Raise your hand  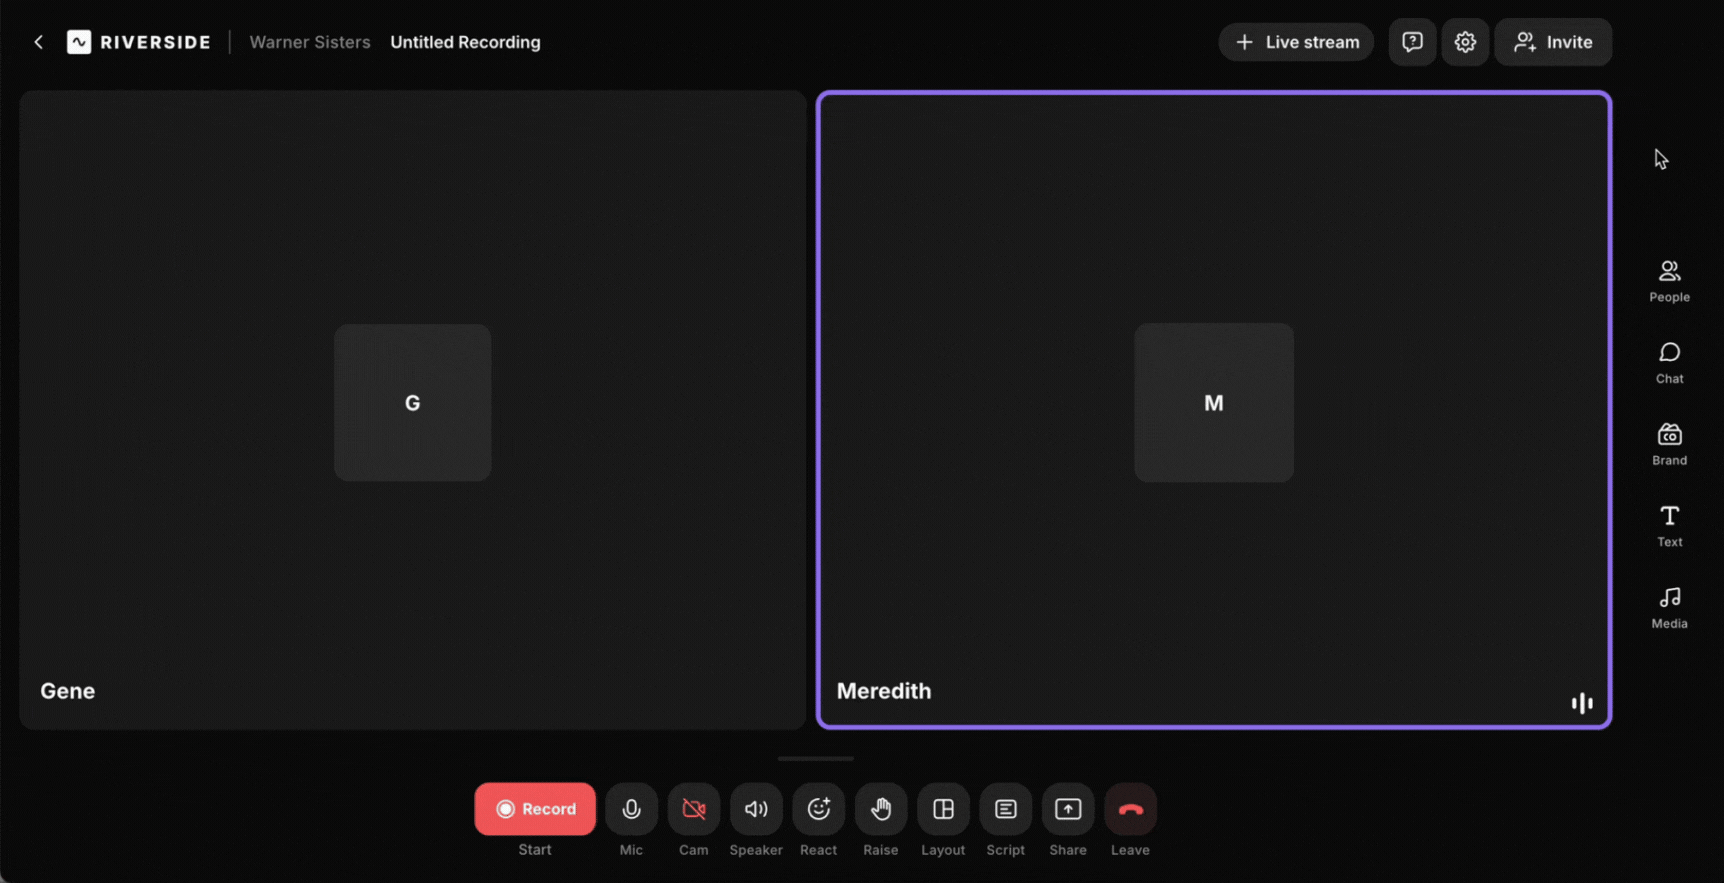880,809
